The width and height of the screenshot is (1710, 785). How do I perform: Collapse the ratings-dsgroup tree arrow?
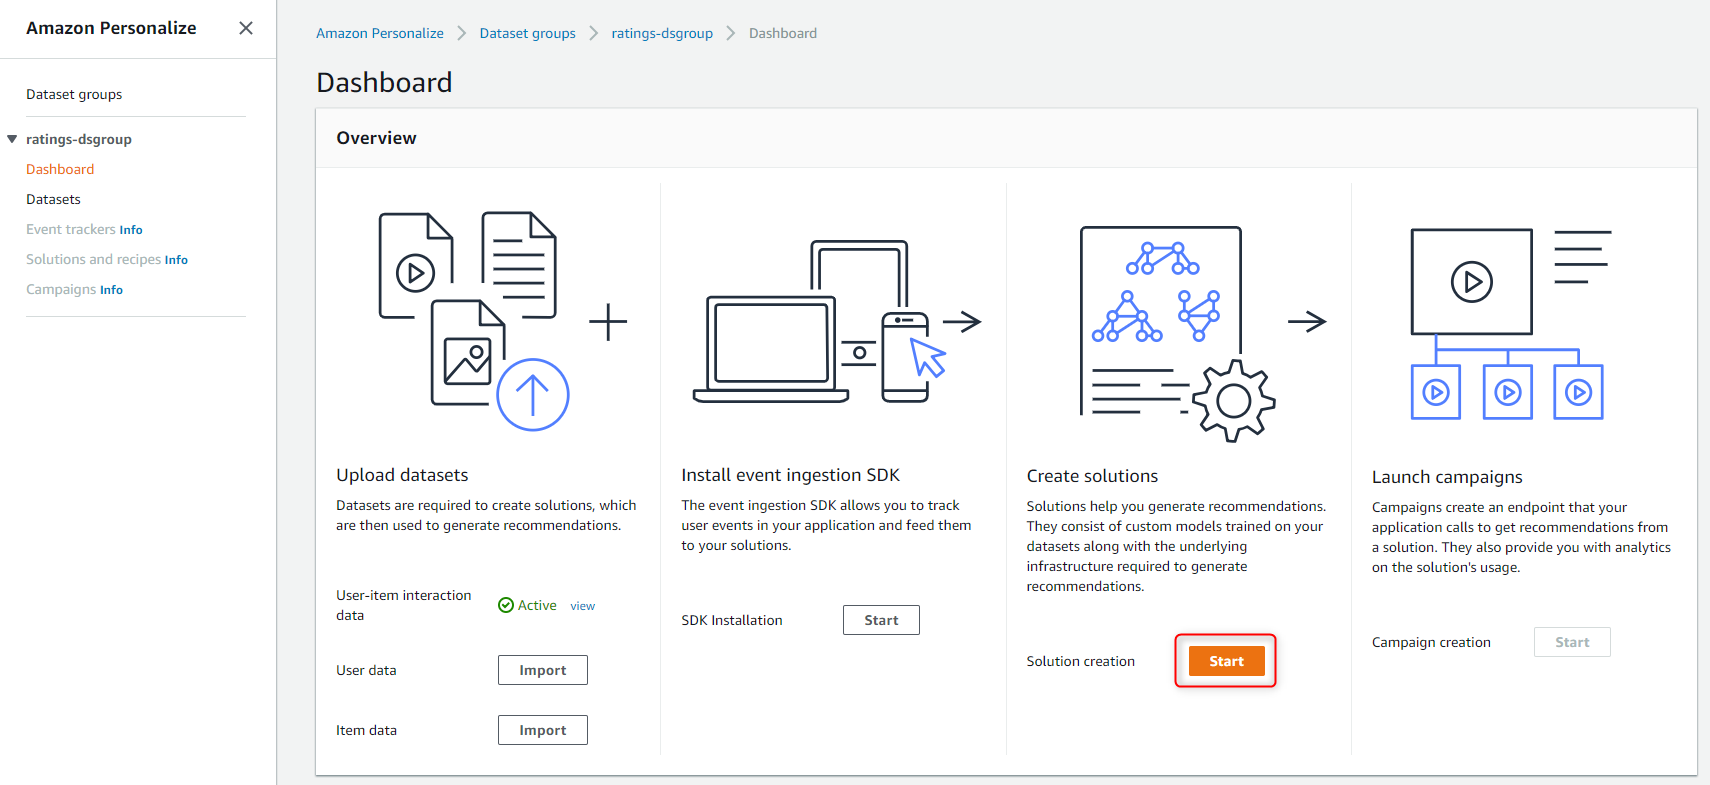point(12,139)
